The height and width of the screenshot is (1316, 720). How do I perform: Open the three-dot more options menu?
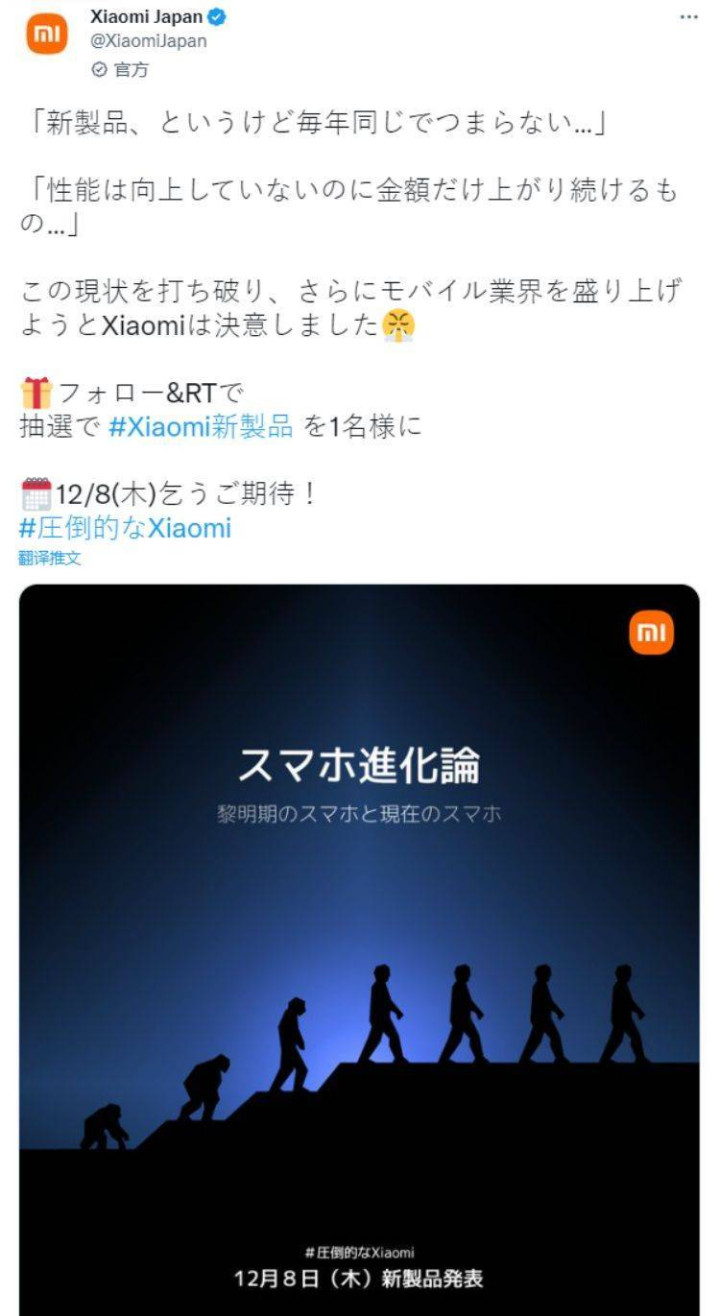click(688, 17)
